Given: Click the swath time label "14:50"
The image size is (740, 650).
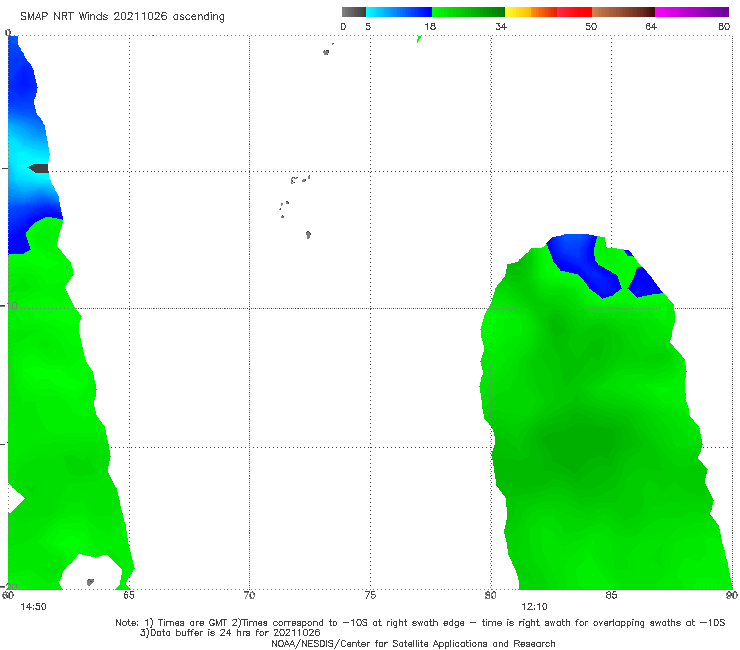Looking at the screenshot, I should [34, 607].
